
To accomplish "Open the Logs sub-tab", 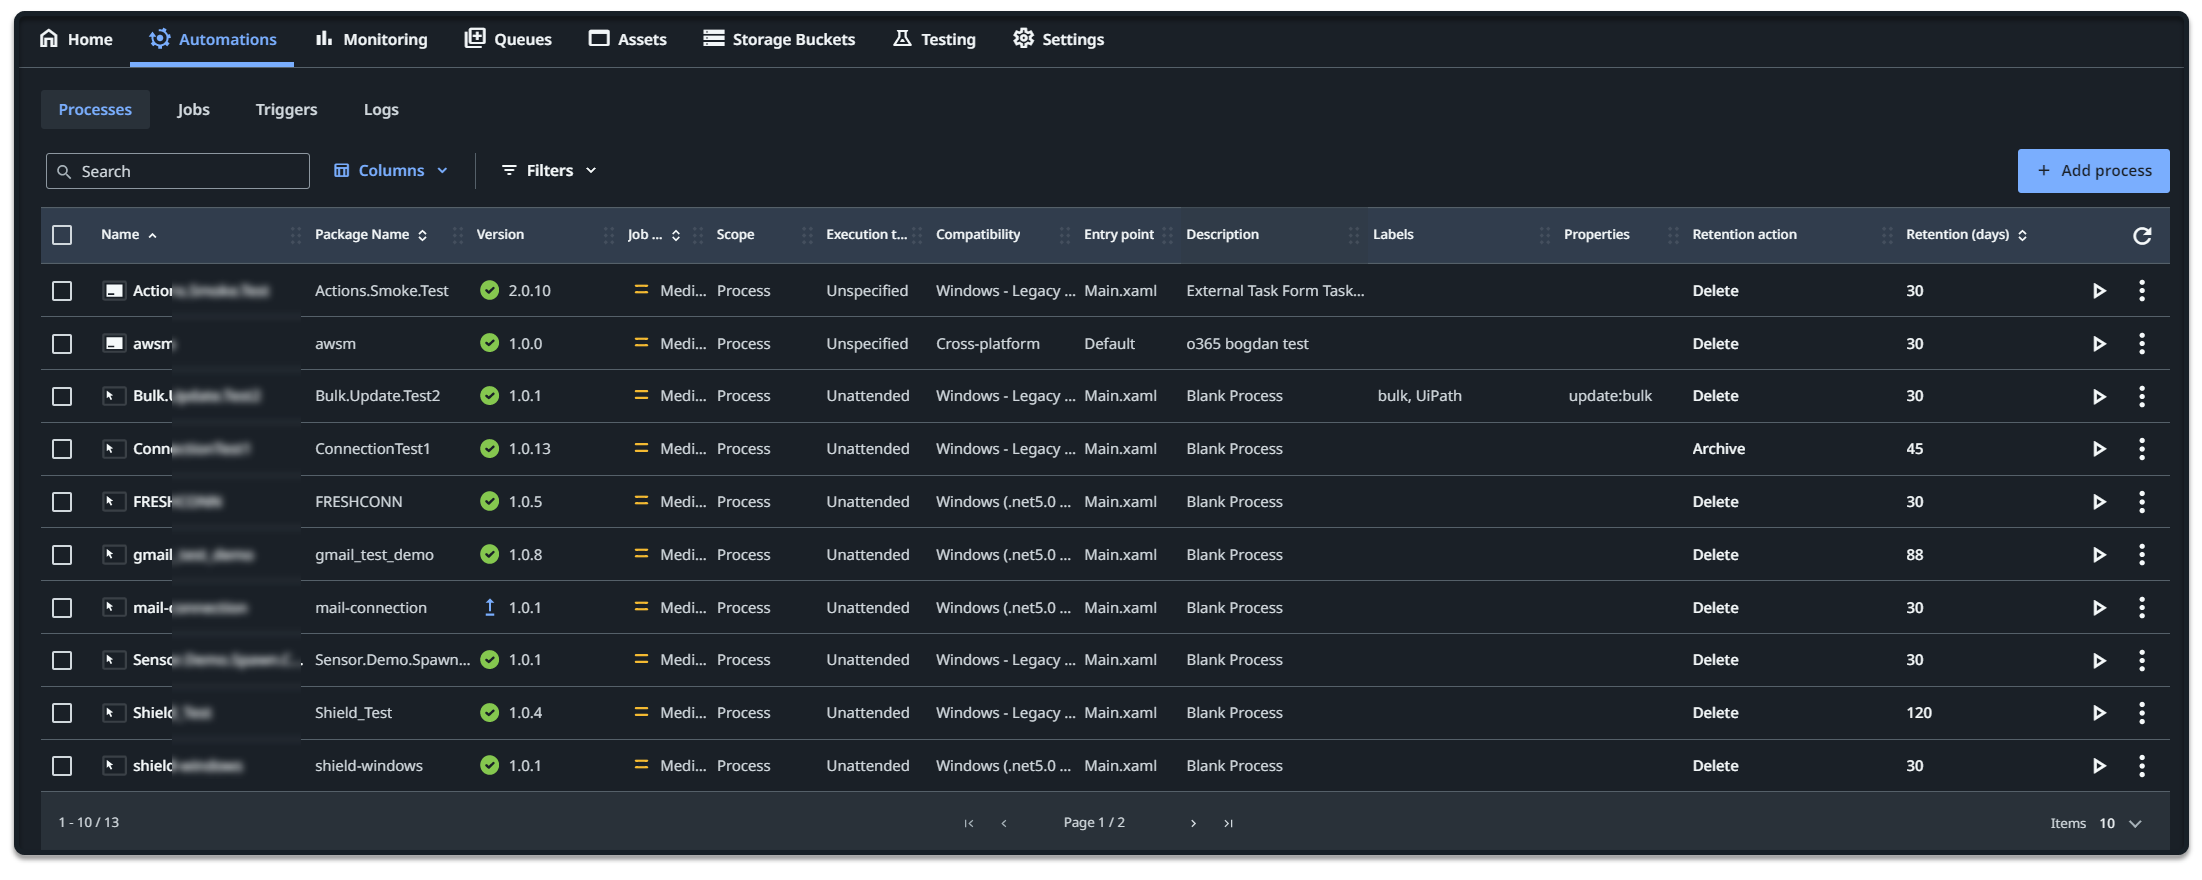I will [380, 110].
